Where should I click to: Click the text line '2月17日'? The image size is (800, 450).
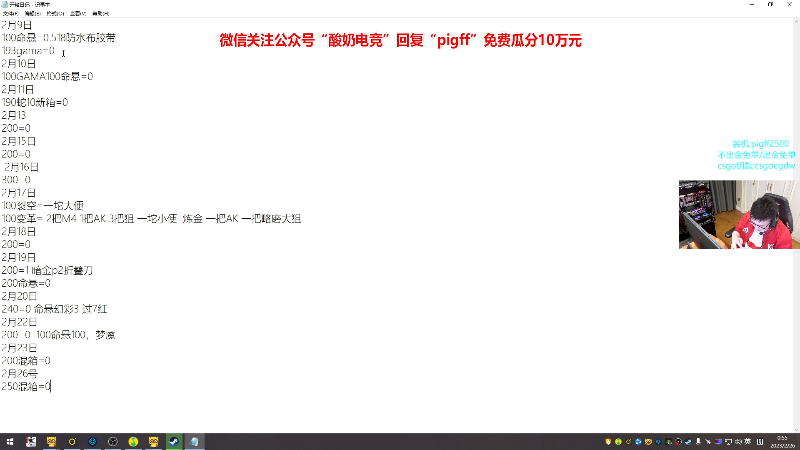pyautogui.click(x=18, y=192)
